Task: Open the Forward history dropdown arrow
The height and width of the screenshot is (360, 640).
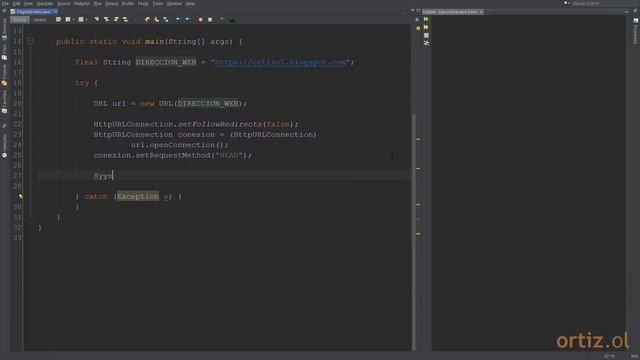Action: coord(87,20)
